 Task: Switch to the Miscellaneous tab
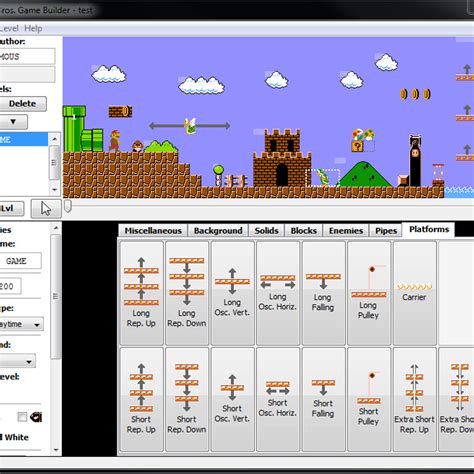pos(153,231)
